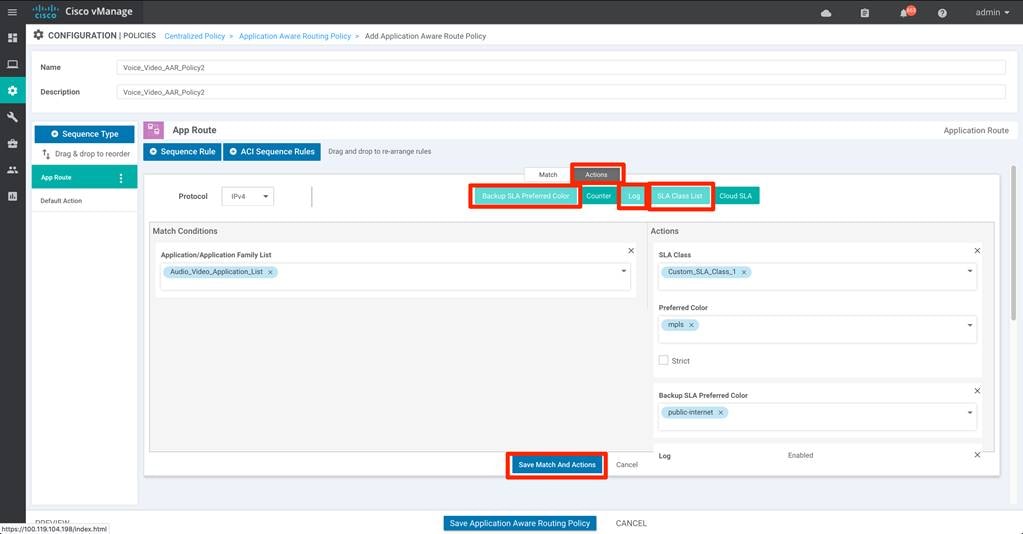Open the Monitor laptop sidebar icon
This screenshot has width=1023, height=534.
coord(12,64)
